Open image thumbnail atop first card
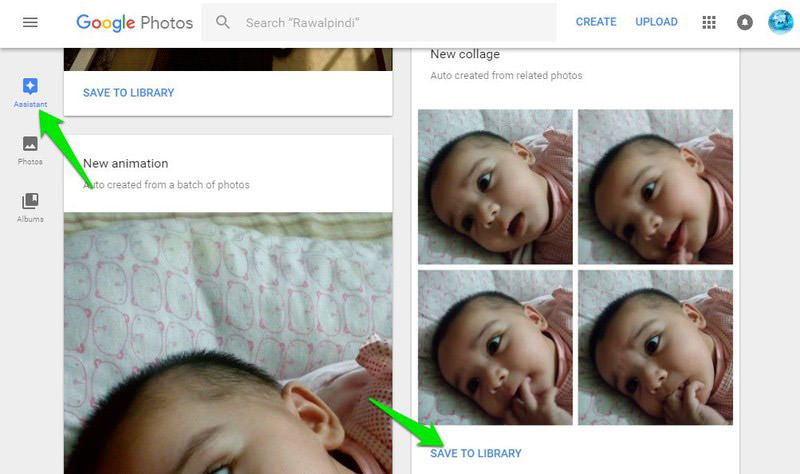Image resolution: width=800 pixels, height=474 pixels. [x=228, y=59]
